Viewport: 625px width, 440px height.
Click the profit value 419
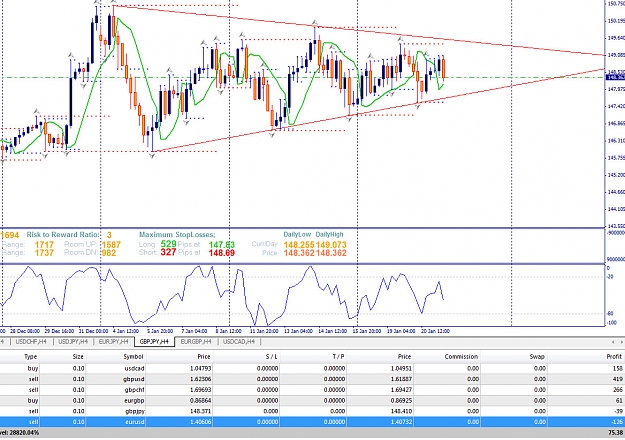tap(618, 379)
